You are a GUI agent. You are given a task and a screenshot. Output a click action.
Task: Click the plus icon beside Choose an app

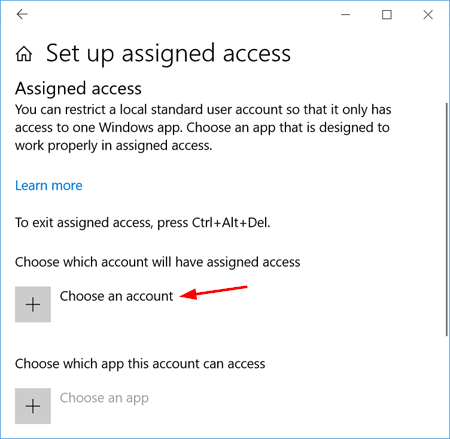33,406
